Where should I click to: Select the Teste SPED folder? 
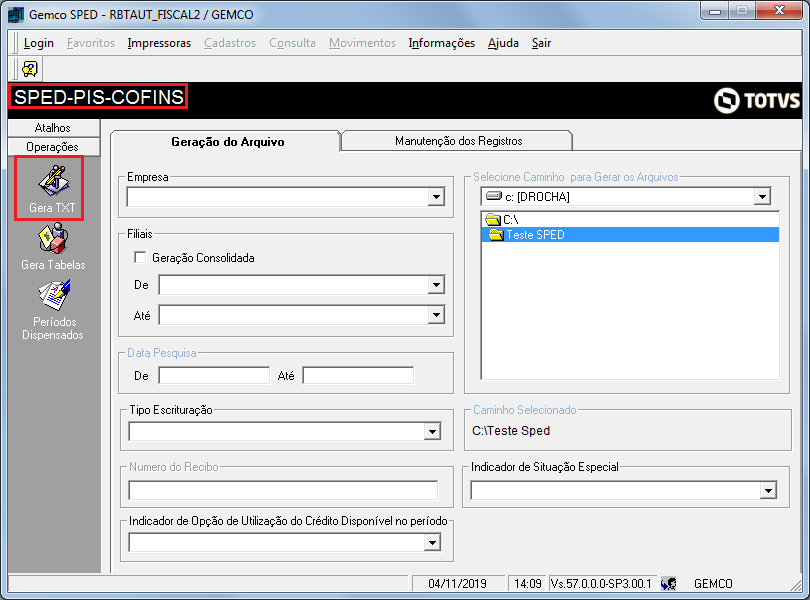click(x=630, y=235)
